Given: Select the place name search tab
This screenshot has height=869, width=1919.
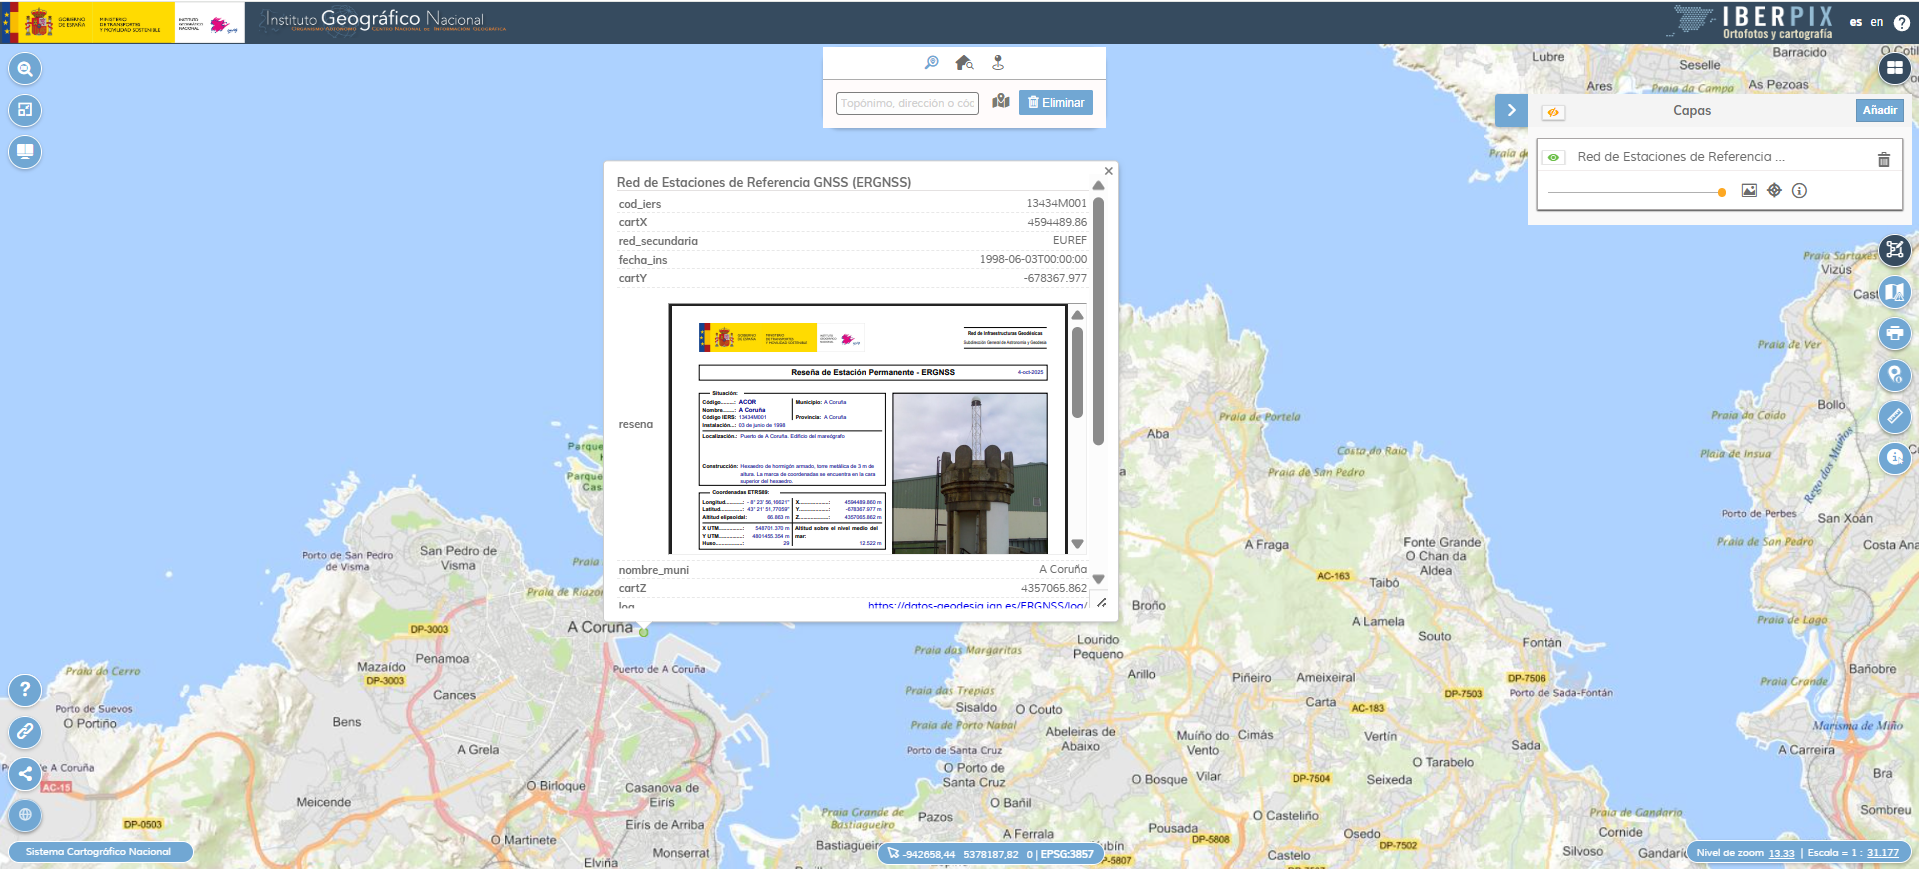Looking at the screenshot, I should [931, 63].
